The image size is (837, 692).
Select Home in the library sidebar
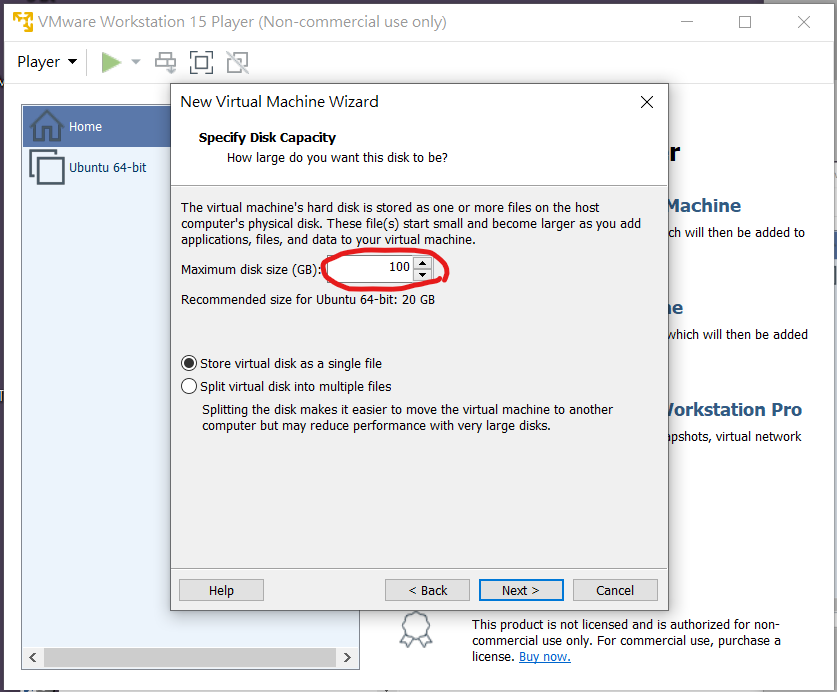tap(97, 126)
